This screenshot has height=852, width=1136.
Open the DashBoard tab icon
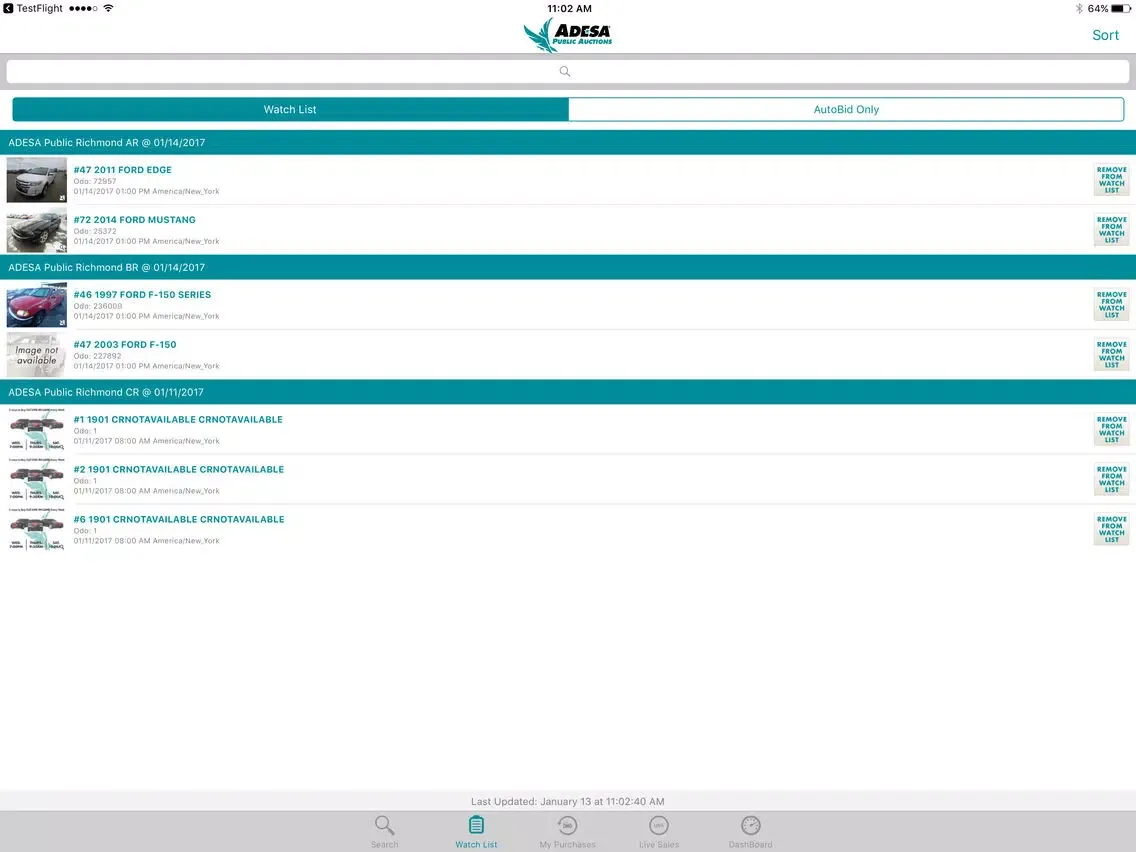pos(751,825)
